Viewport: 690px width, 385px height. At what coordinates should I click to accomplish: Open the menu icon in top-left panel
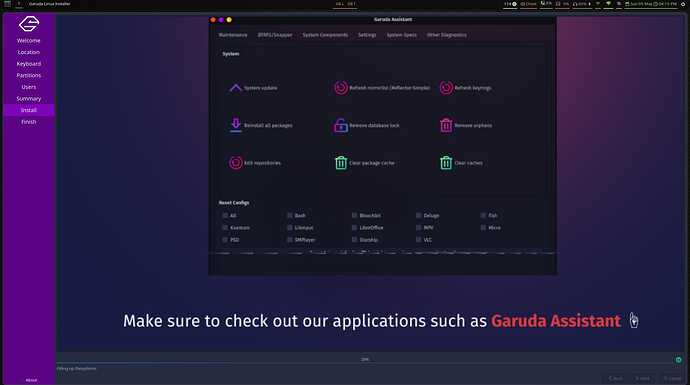click(7, 4)
